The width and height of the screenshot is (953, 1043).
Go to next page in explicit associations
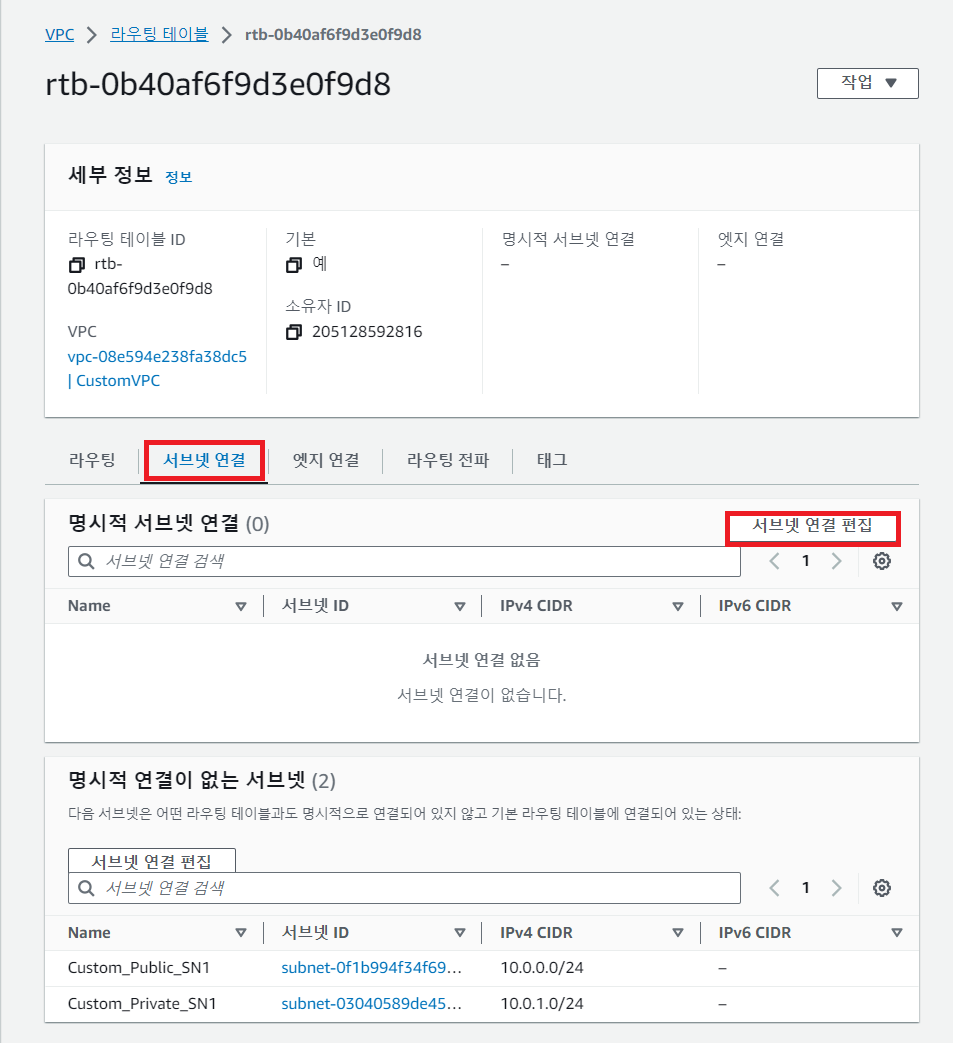pos(837,561)
